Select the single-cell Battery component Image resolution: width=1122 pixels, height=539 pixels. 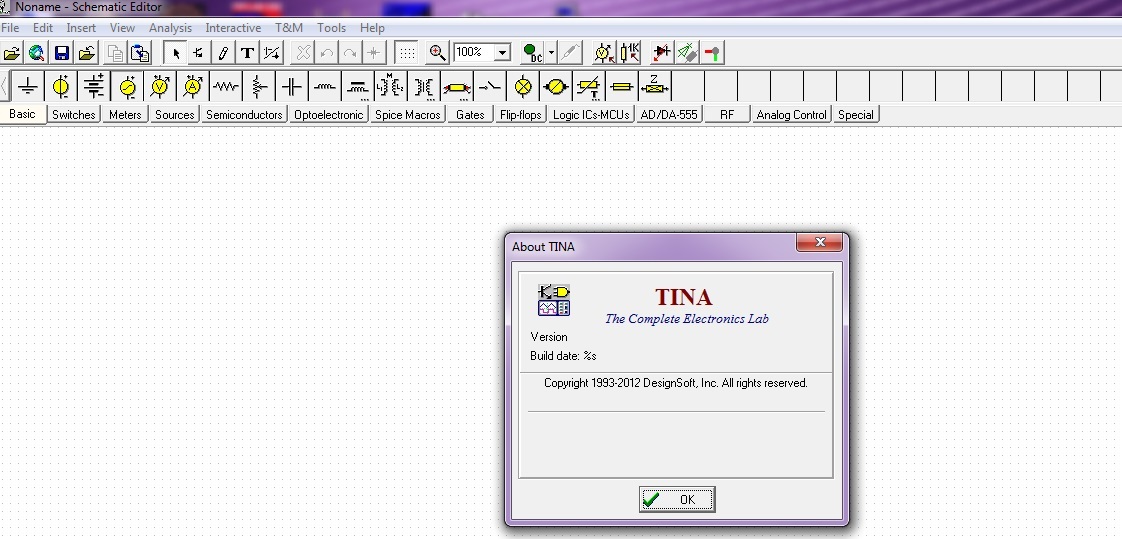coord(61,87)
